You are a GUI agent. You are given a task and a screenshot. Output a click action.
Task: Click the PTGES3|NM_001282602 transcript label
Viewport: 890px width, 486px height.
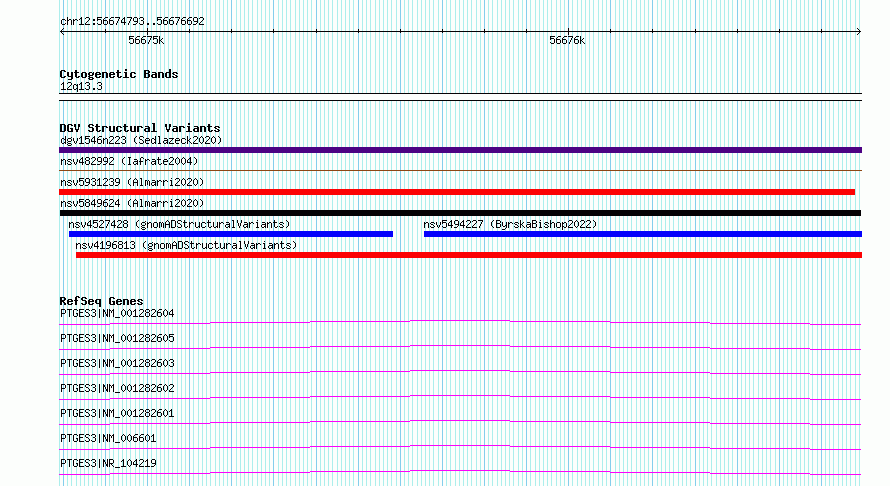(117, 388)
